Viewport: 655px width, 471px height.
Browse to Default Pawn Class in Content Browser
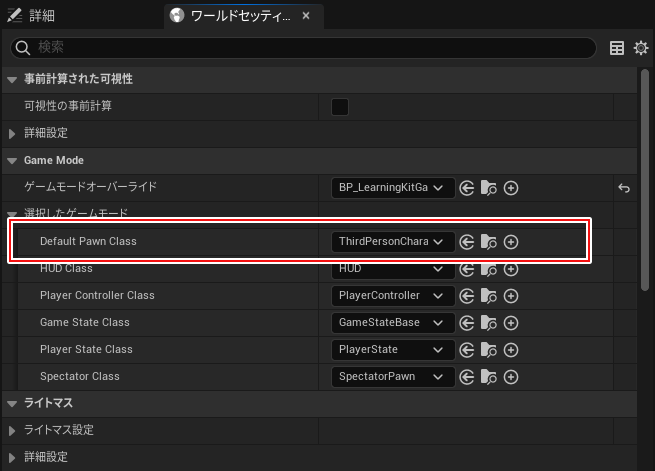click(489, 242)
